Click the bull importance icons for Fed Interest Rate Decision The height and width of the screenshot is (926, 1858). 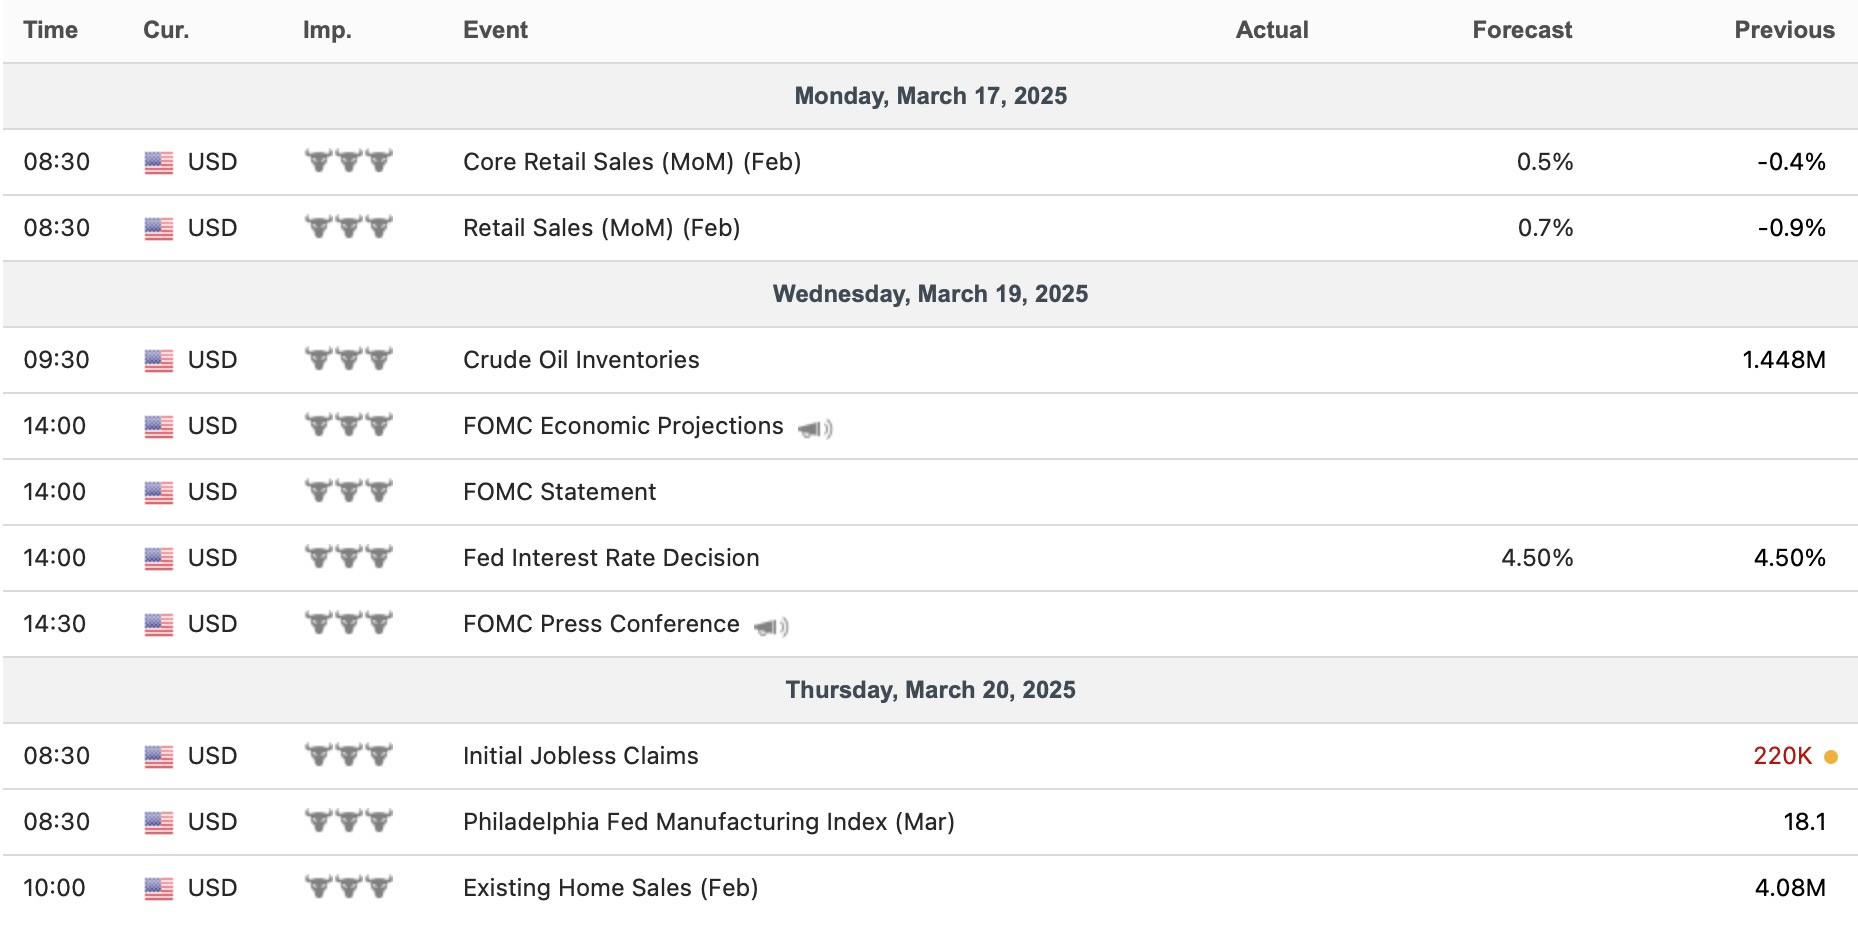[349, 557]
